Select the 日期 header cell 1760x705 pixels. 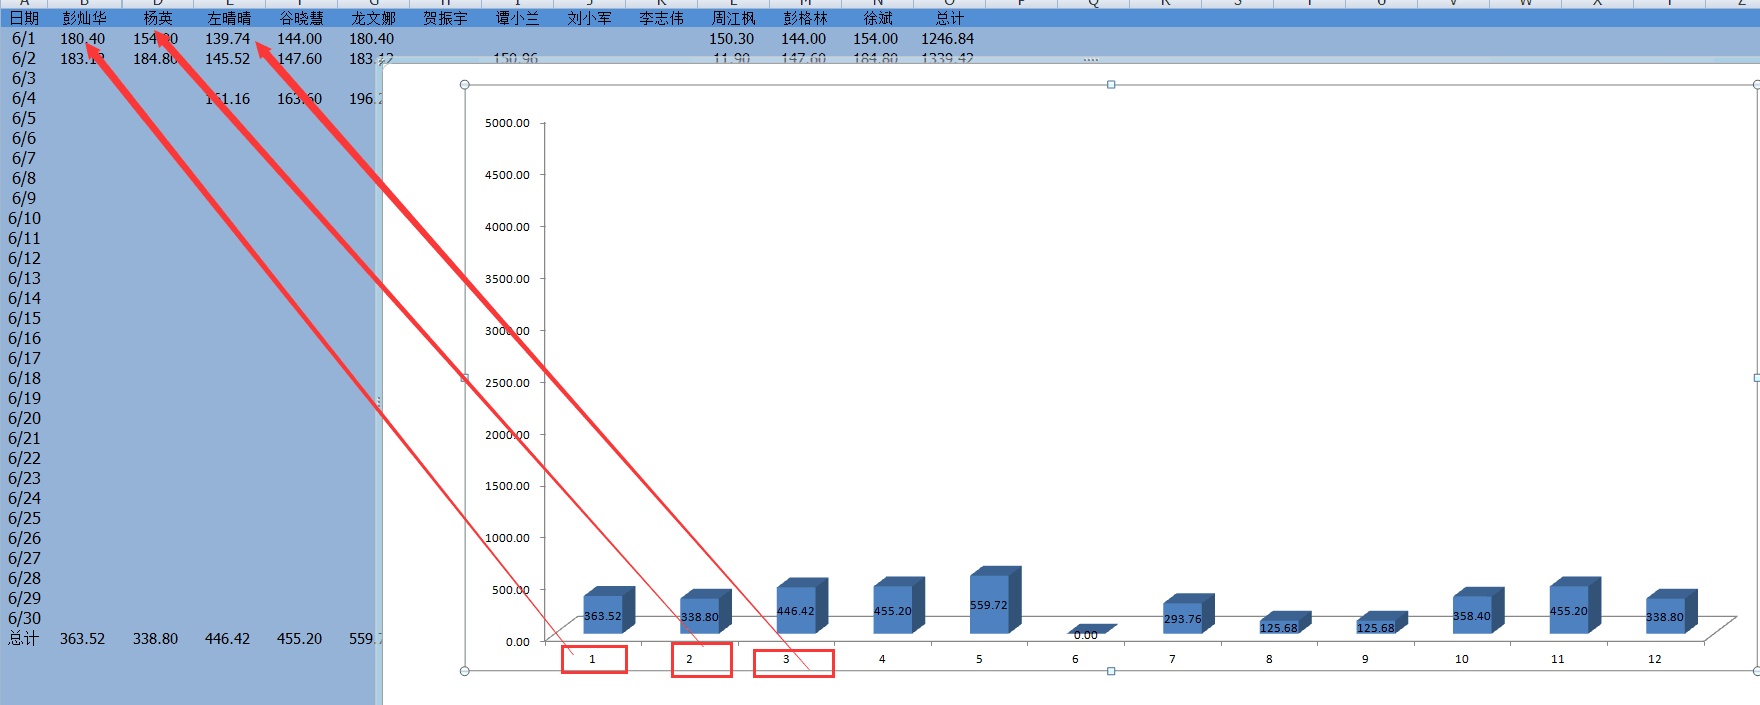[x=24, y=18]
